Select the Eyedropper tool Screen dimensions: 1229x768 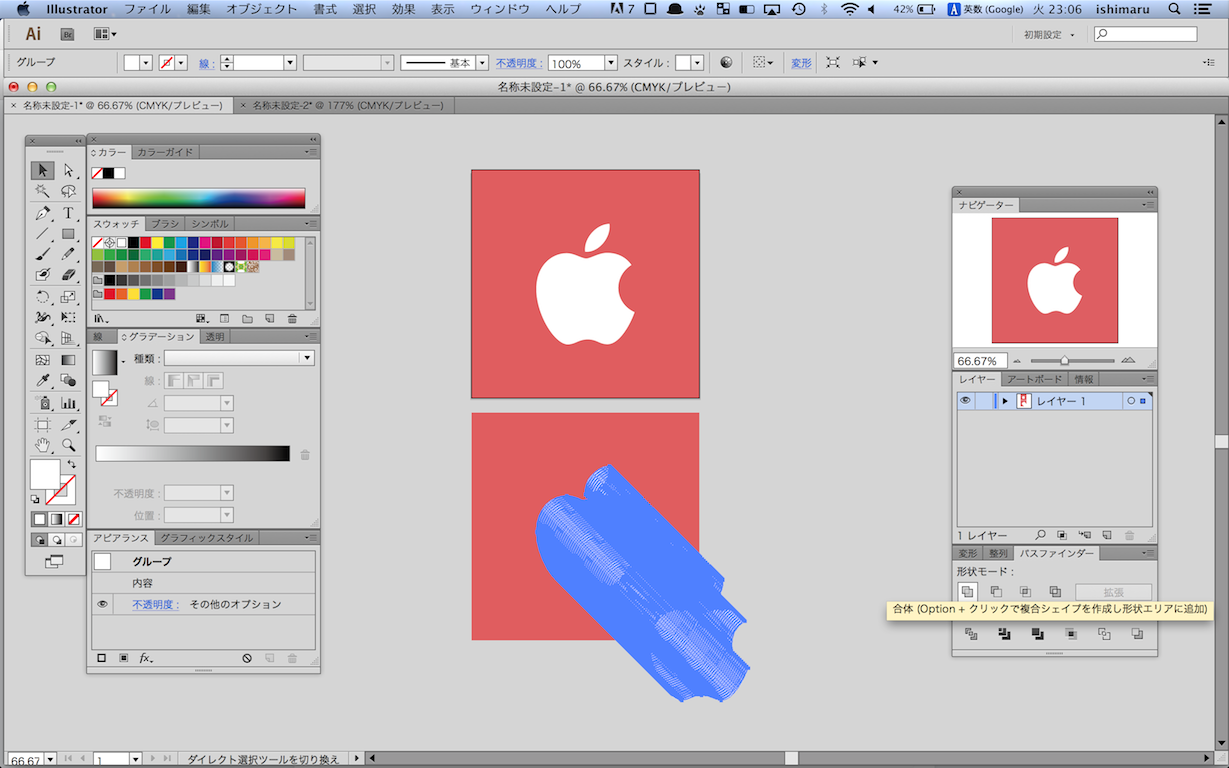point(43,380)
